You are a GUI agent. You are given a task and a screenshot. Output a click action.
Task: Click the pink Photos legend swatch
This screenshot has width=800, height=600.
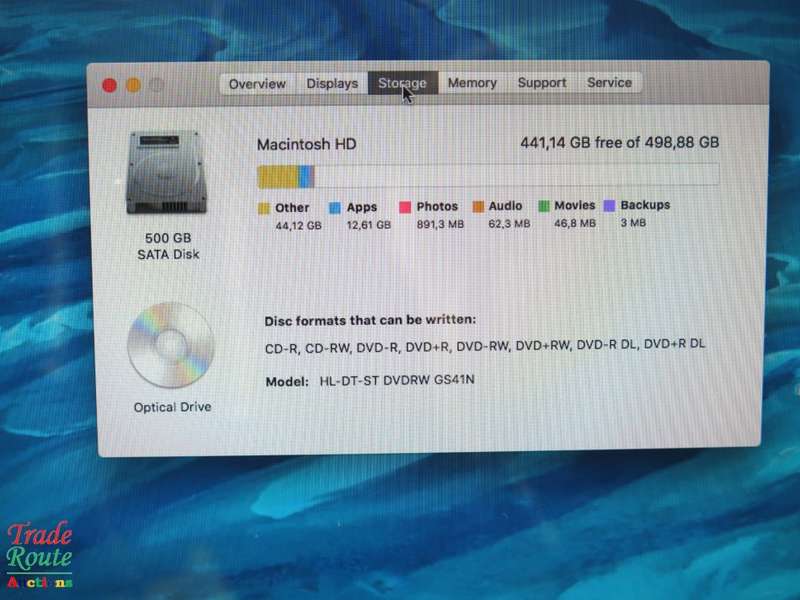click(x=405, y=207)
